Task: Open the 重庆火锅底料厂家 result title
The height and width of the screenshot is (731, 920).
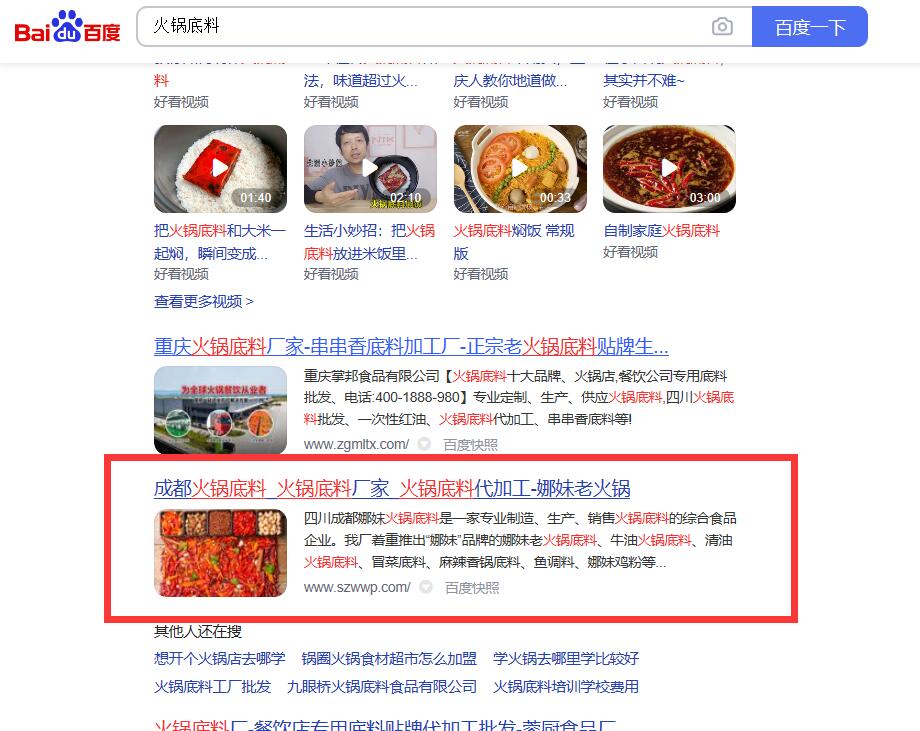Action: 411,347
